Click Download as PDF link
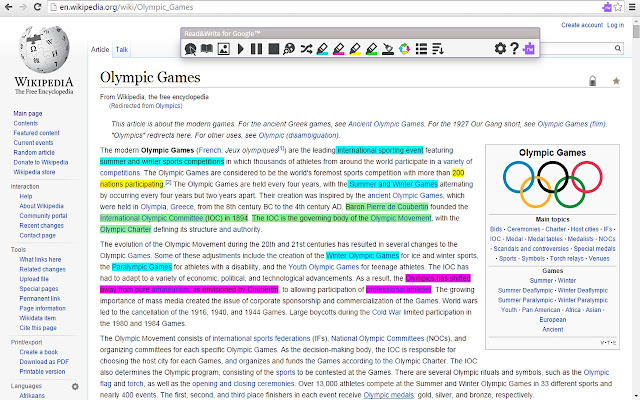The height and width of the screenshot is (400, 640). tap(44, 362)
